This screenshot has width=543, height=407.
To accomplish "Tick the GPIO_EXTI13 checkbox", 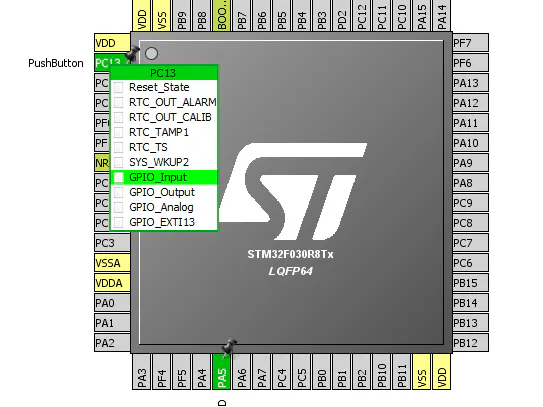I will [x=118, y=222].
